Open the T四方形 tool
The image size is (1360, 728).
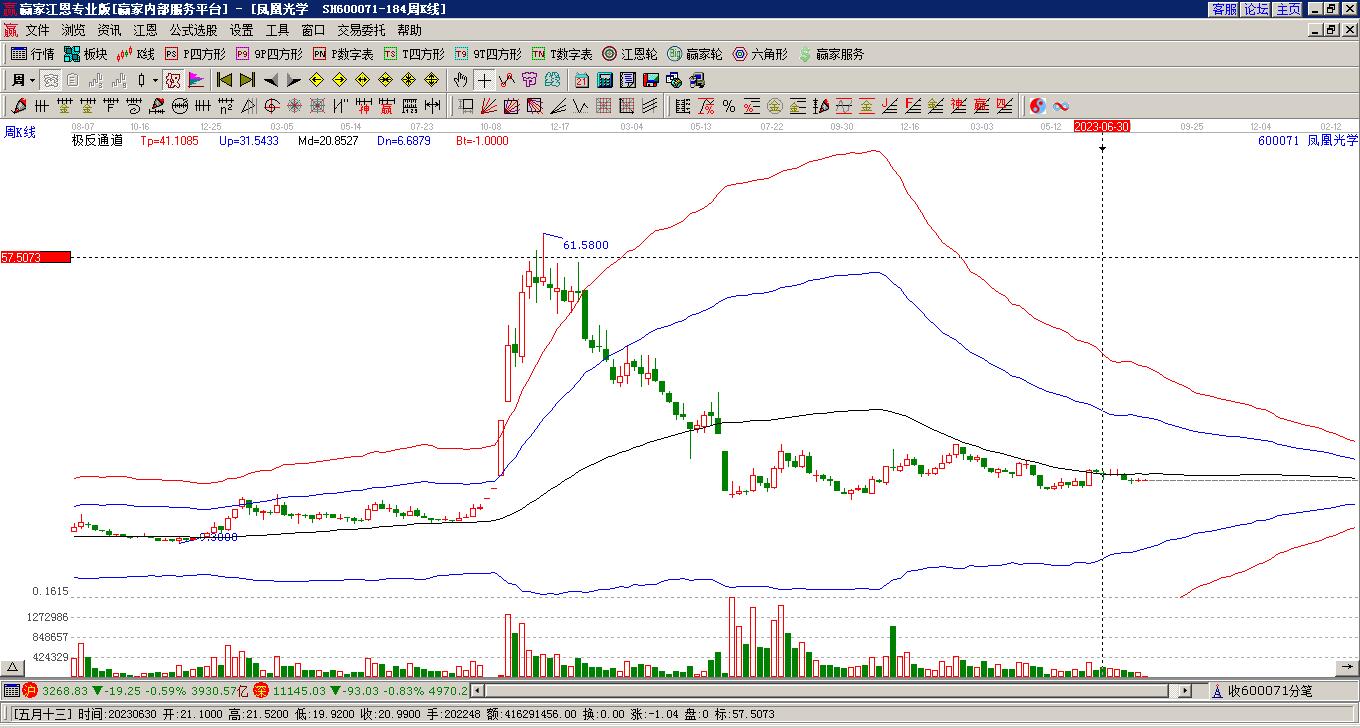(x=414, y=54)
